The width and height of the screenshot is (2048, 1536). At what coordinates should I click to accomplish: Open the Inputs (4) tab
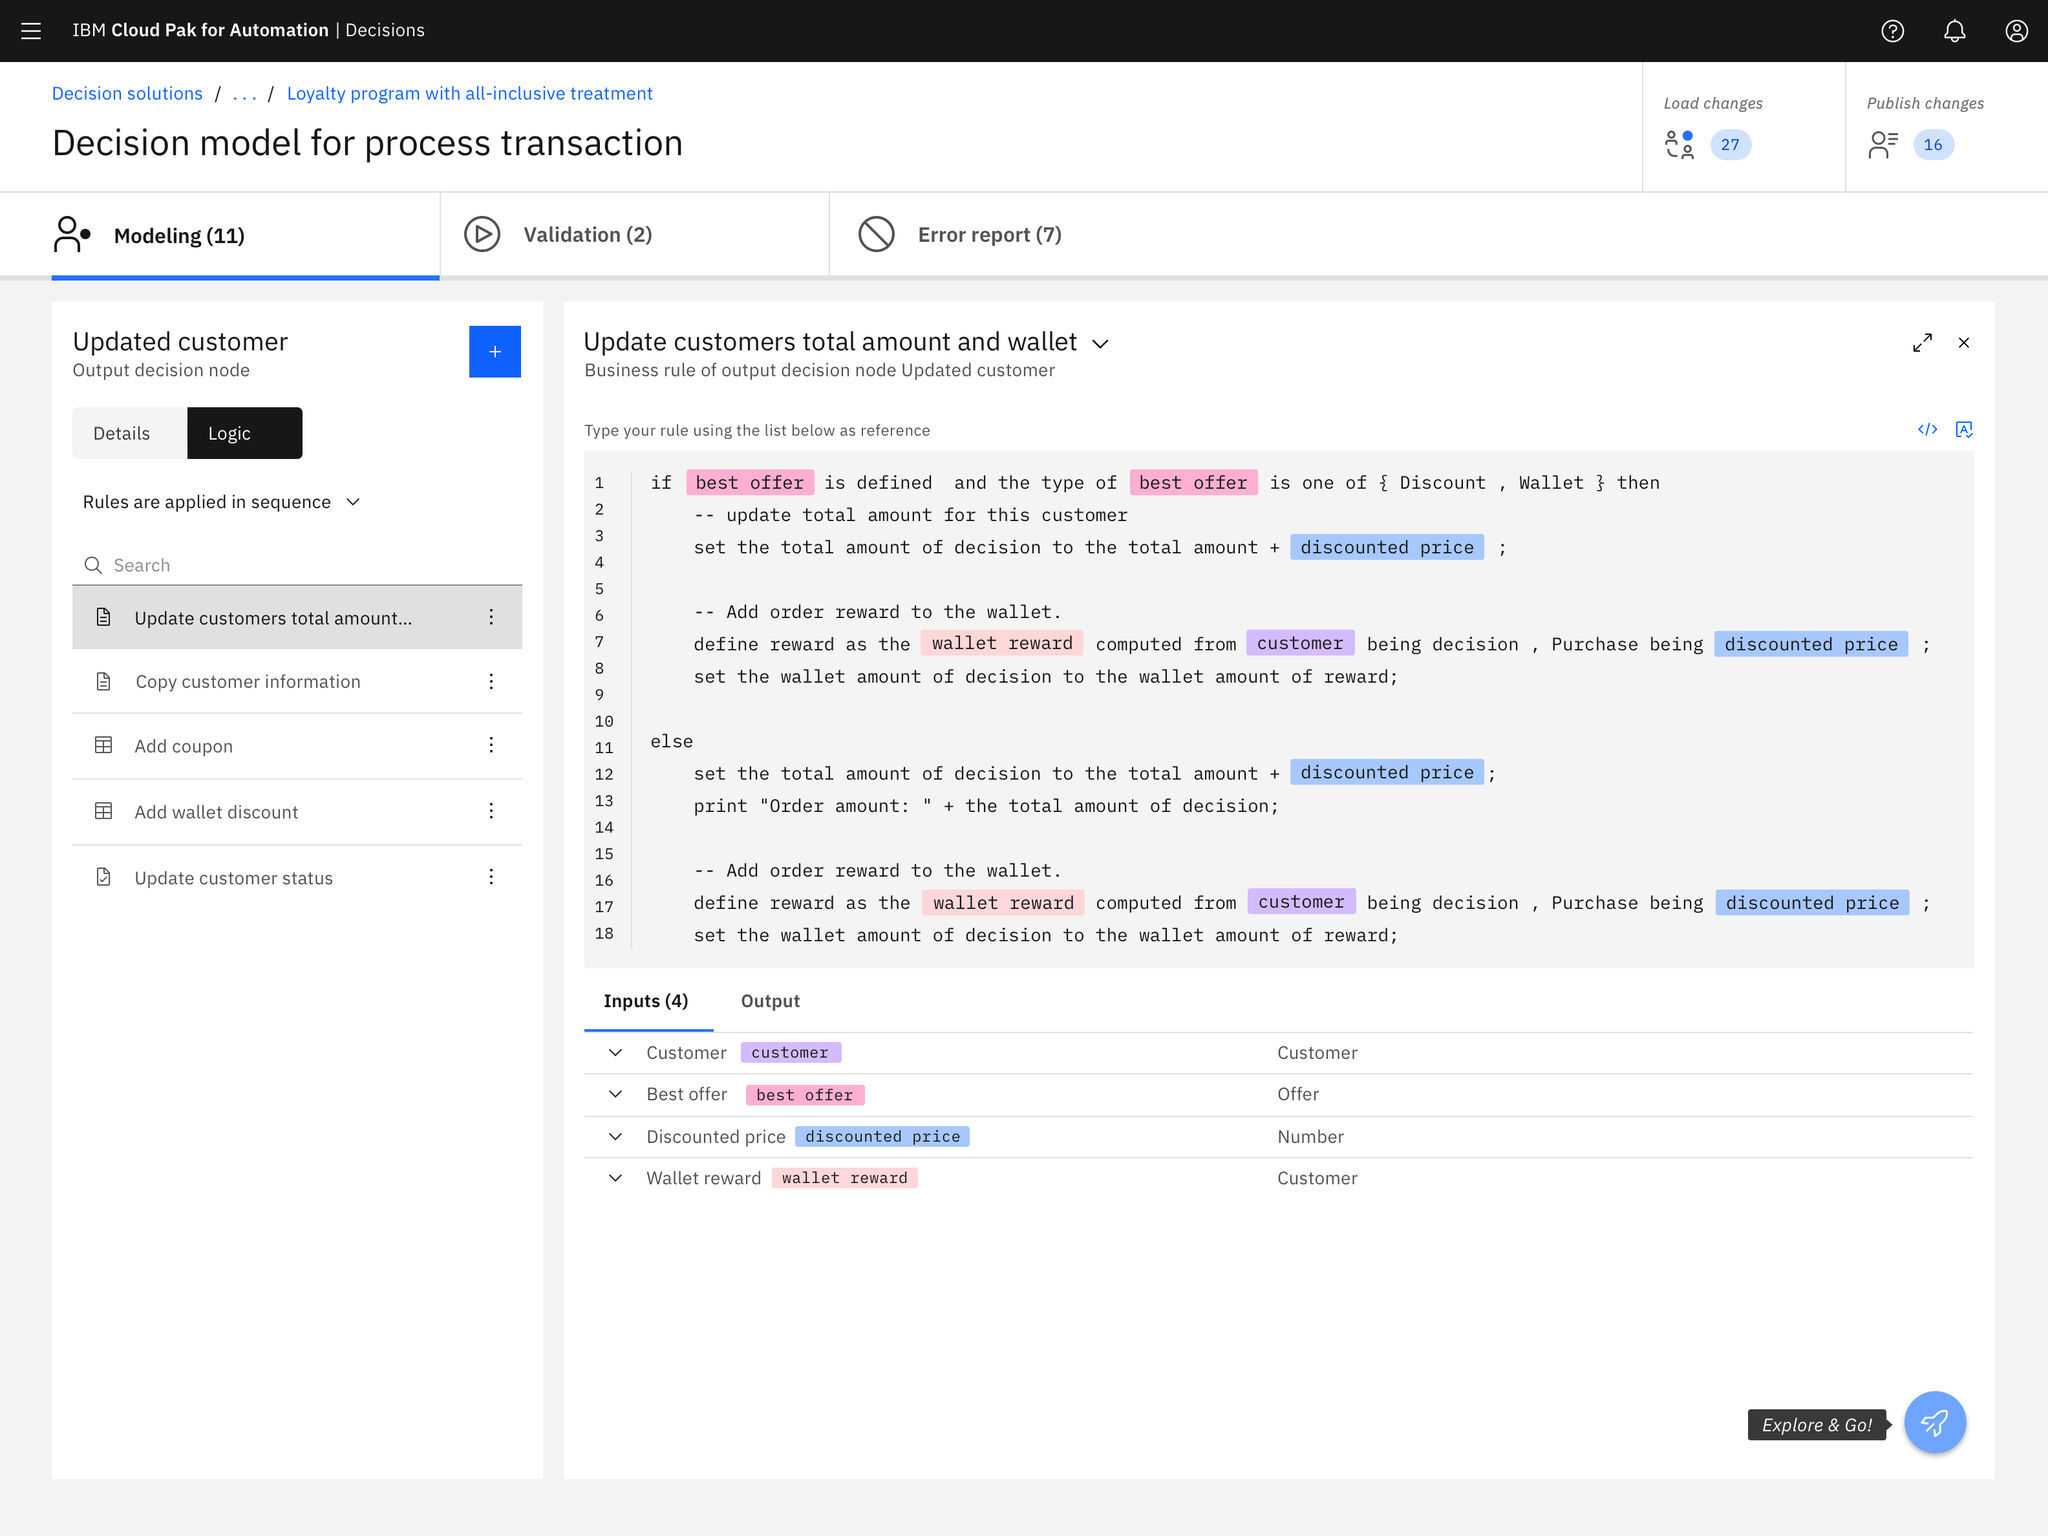click(x=647, y=1002)
